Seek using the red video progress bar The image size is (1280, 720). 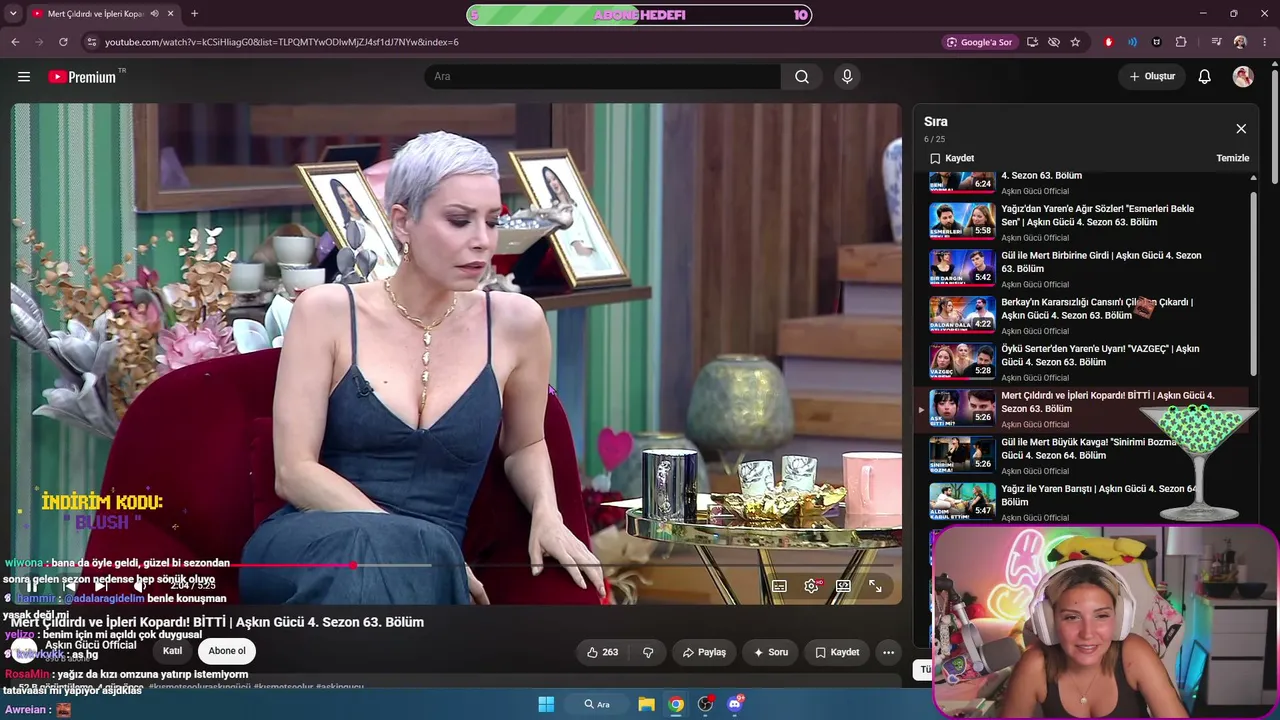pos(456,565)
